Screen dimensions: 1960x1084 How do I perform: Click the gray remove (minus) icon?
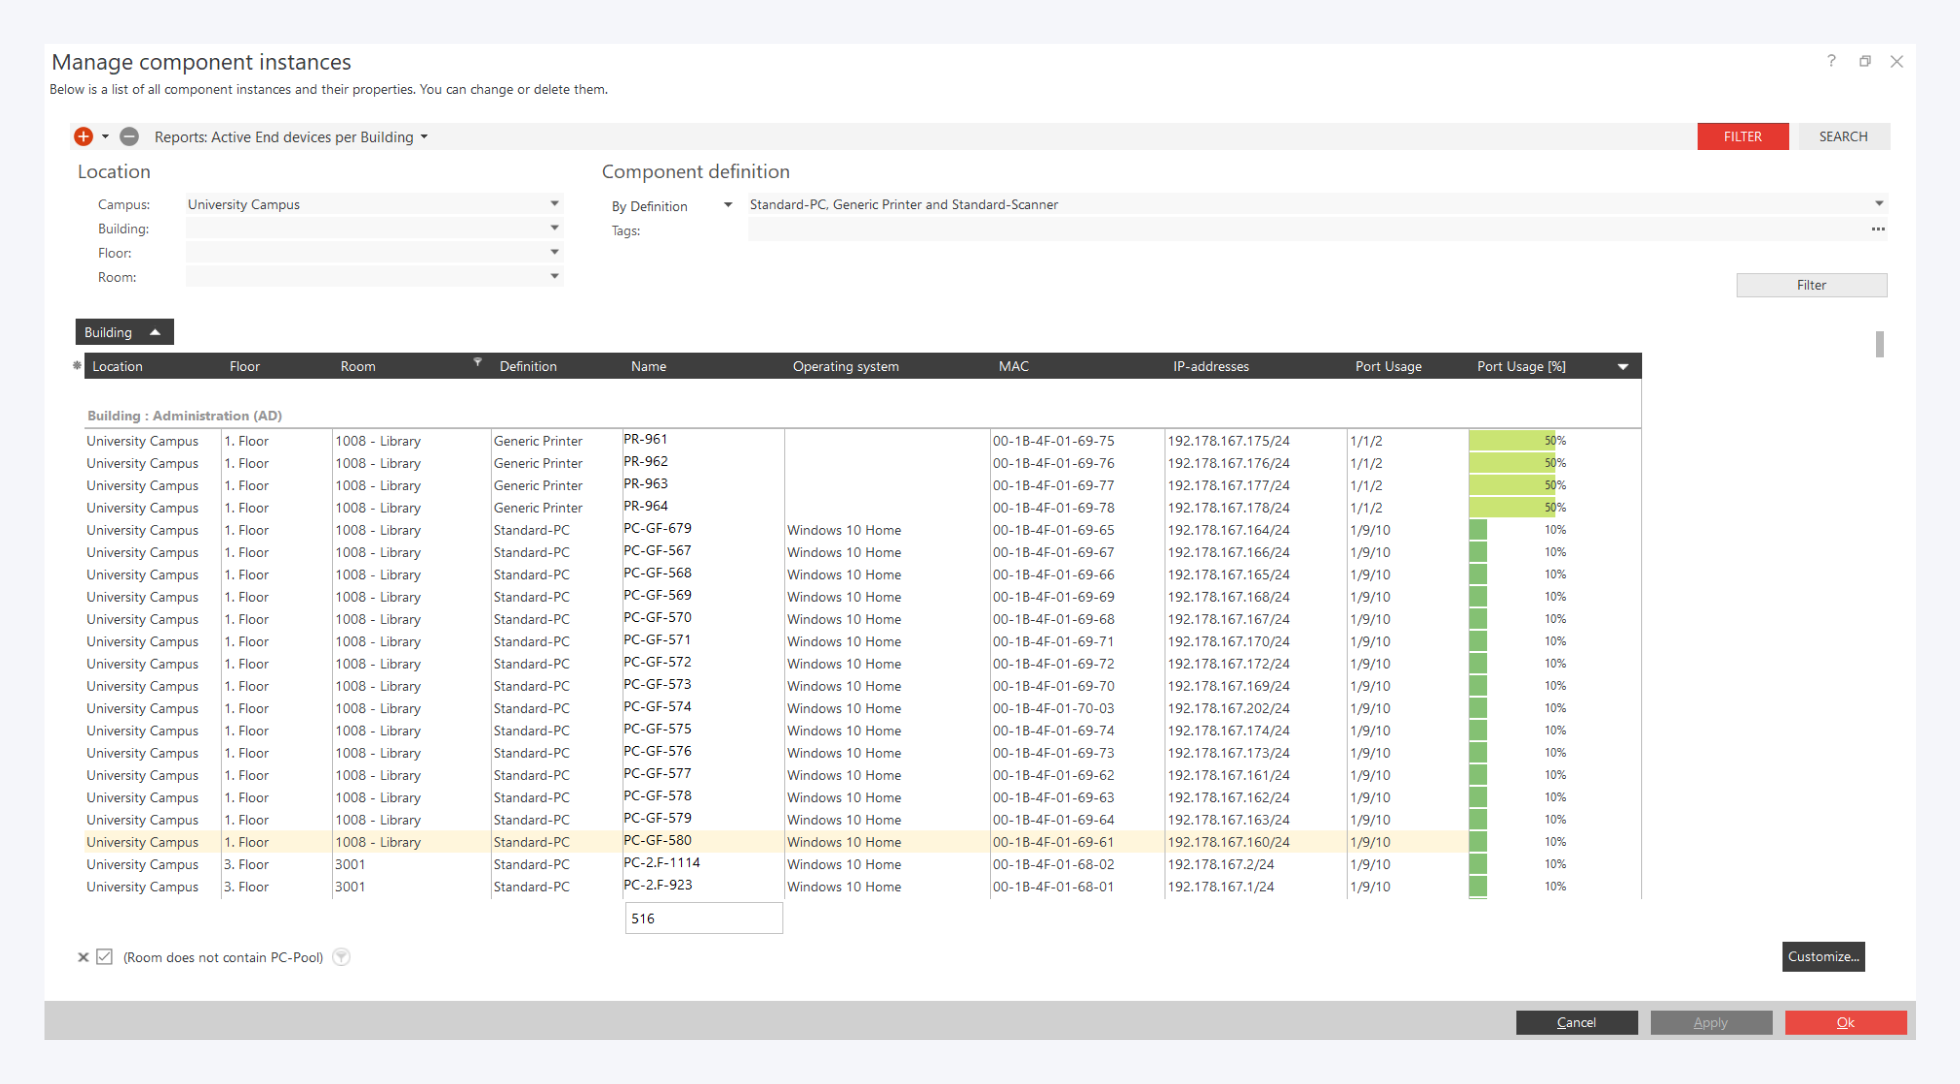(x=129, y=136)
